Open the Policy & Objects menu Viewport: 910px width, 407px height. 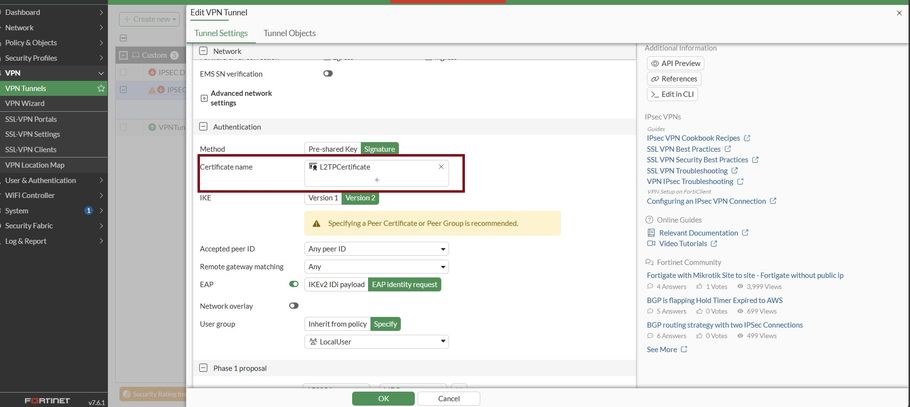(x=53, y=42)
